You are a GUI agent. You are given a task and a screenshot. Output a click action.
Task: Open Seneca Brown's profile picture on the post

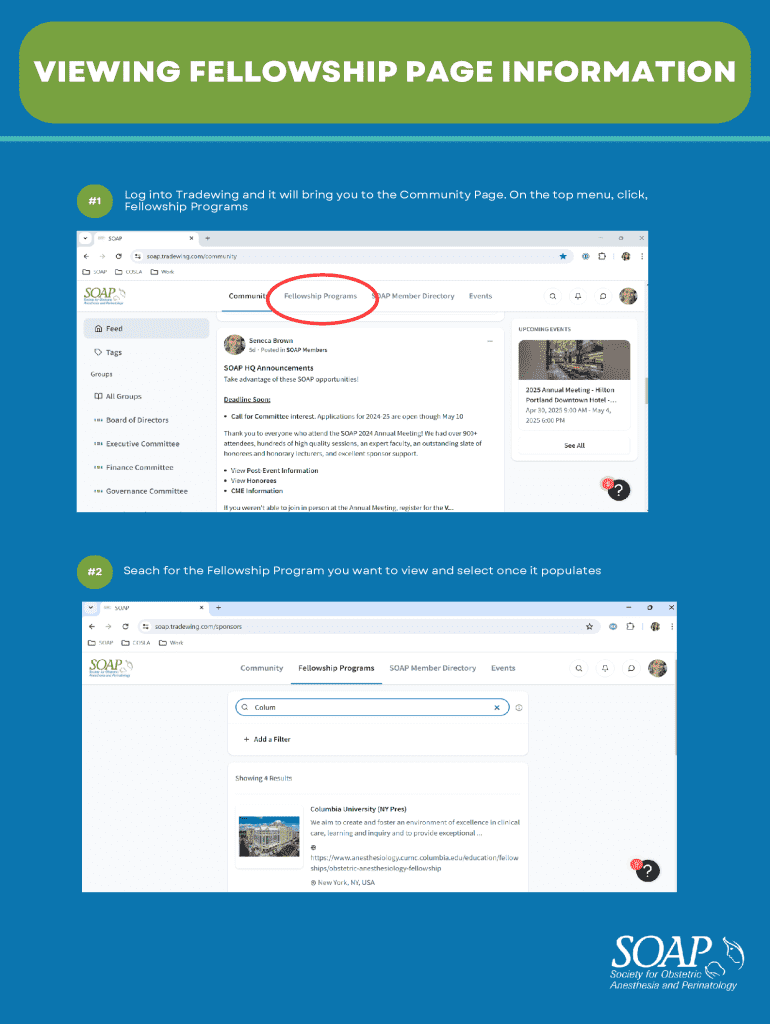point(234,345)
